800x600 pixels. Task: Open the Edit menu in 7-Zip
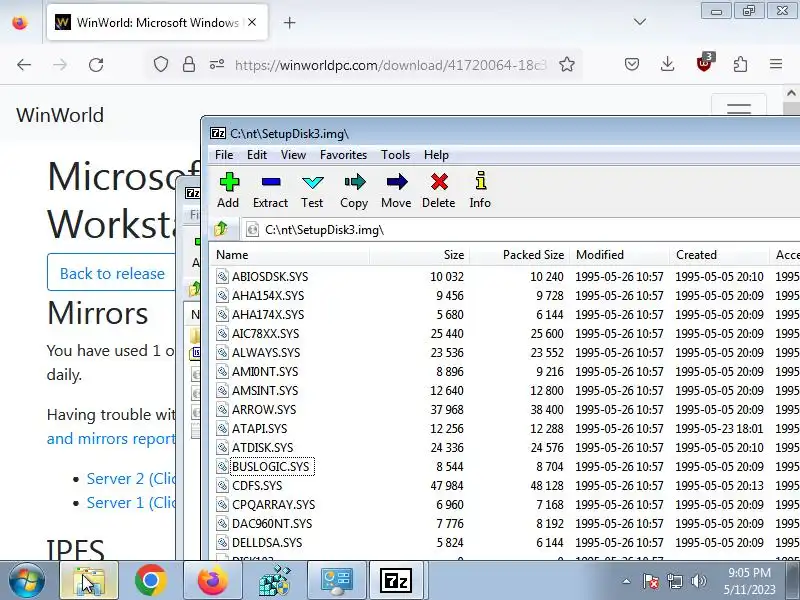pyautogui.click(x=257, y=155)
